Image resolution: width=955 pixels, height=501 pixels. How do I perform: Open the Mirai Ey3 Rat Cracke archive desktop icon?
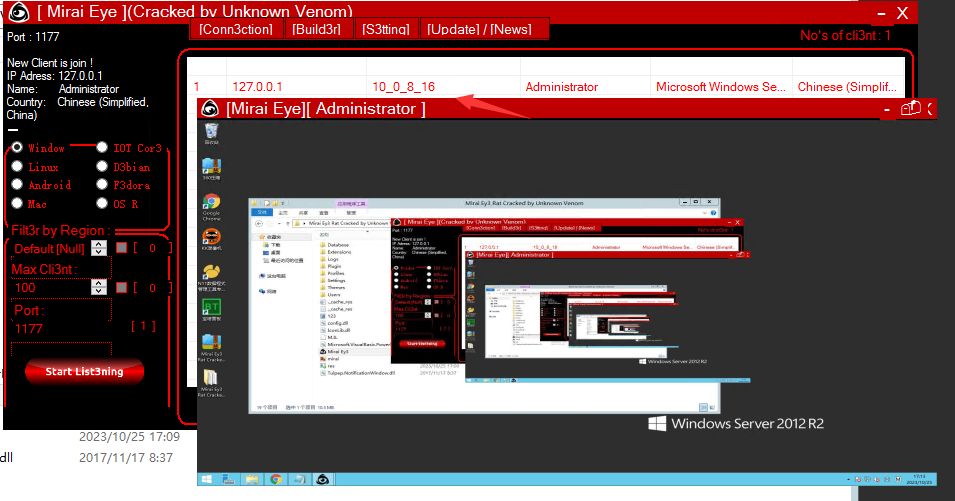click(211, 348)
